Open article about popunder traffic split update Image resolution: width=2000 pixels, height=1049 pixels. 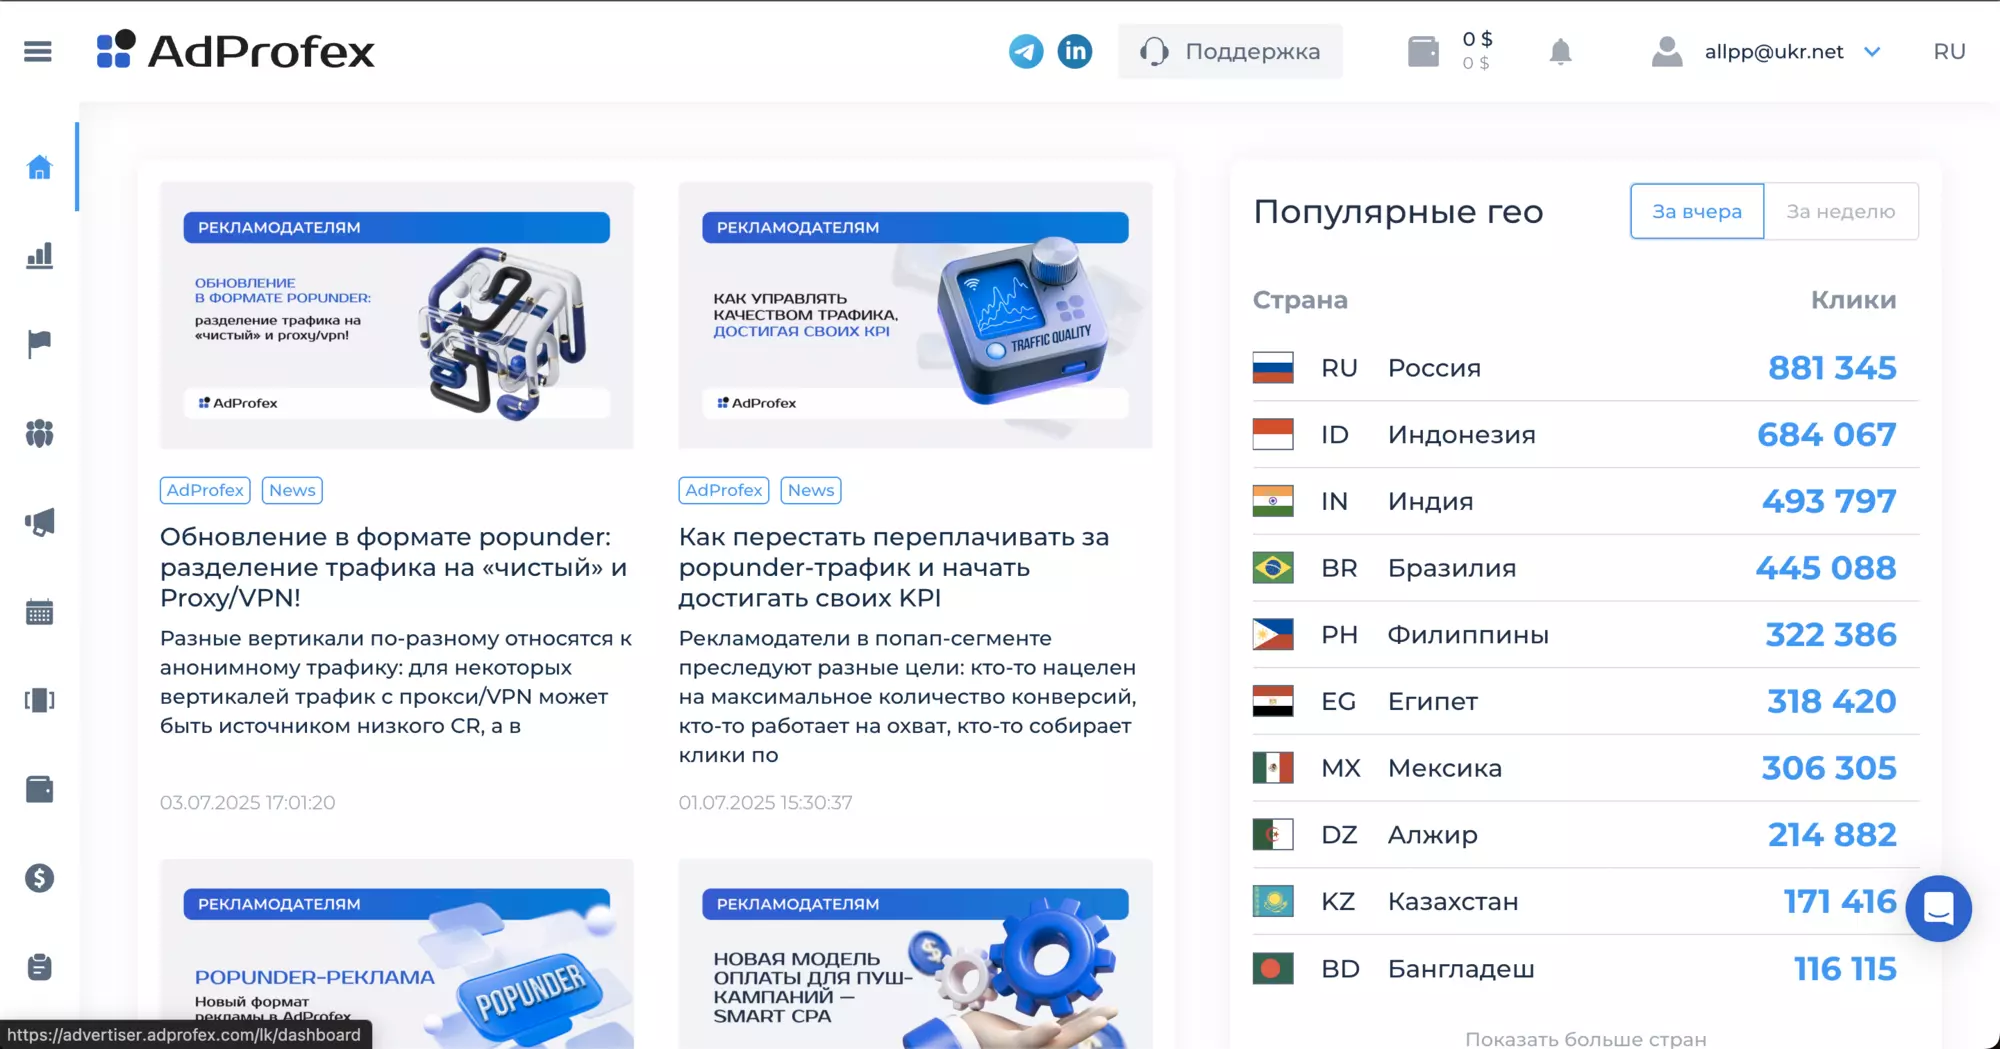pos(394,567)
